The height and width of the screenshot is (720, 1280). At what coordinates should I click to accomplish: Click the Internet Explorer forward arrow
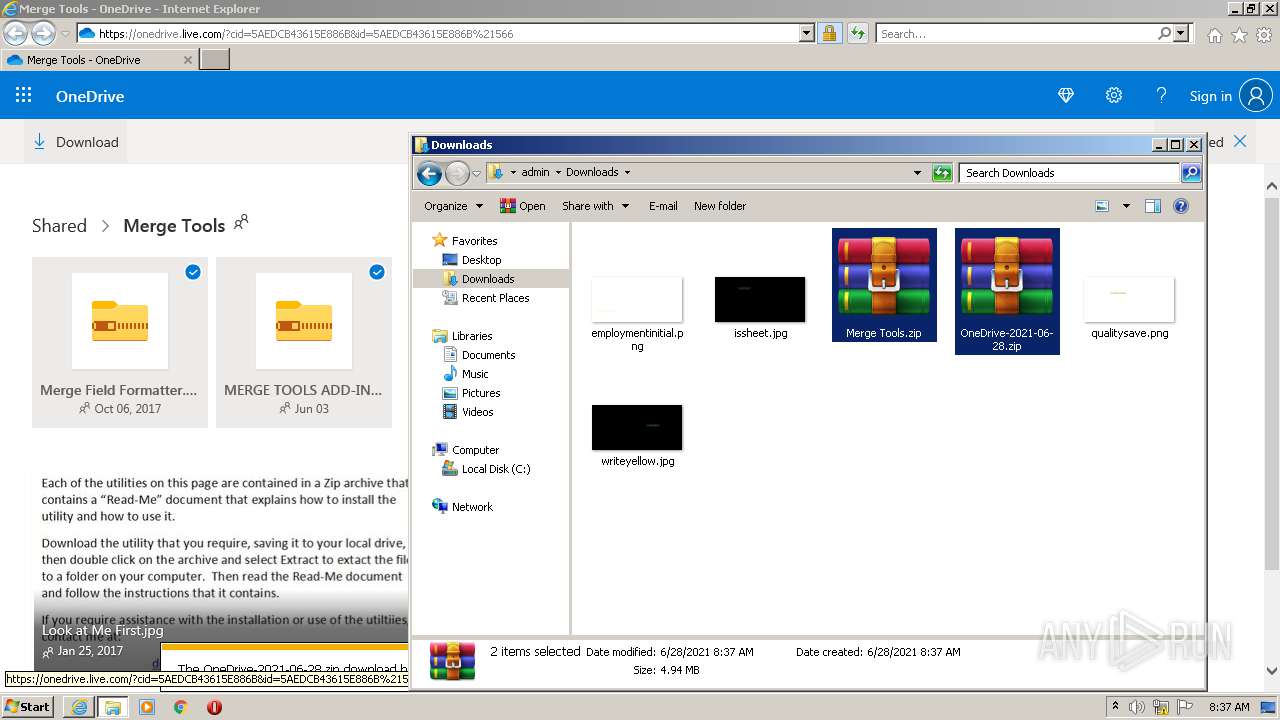pyautogui.click(x=43, y=33)
